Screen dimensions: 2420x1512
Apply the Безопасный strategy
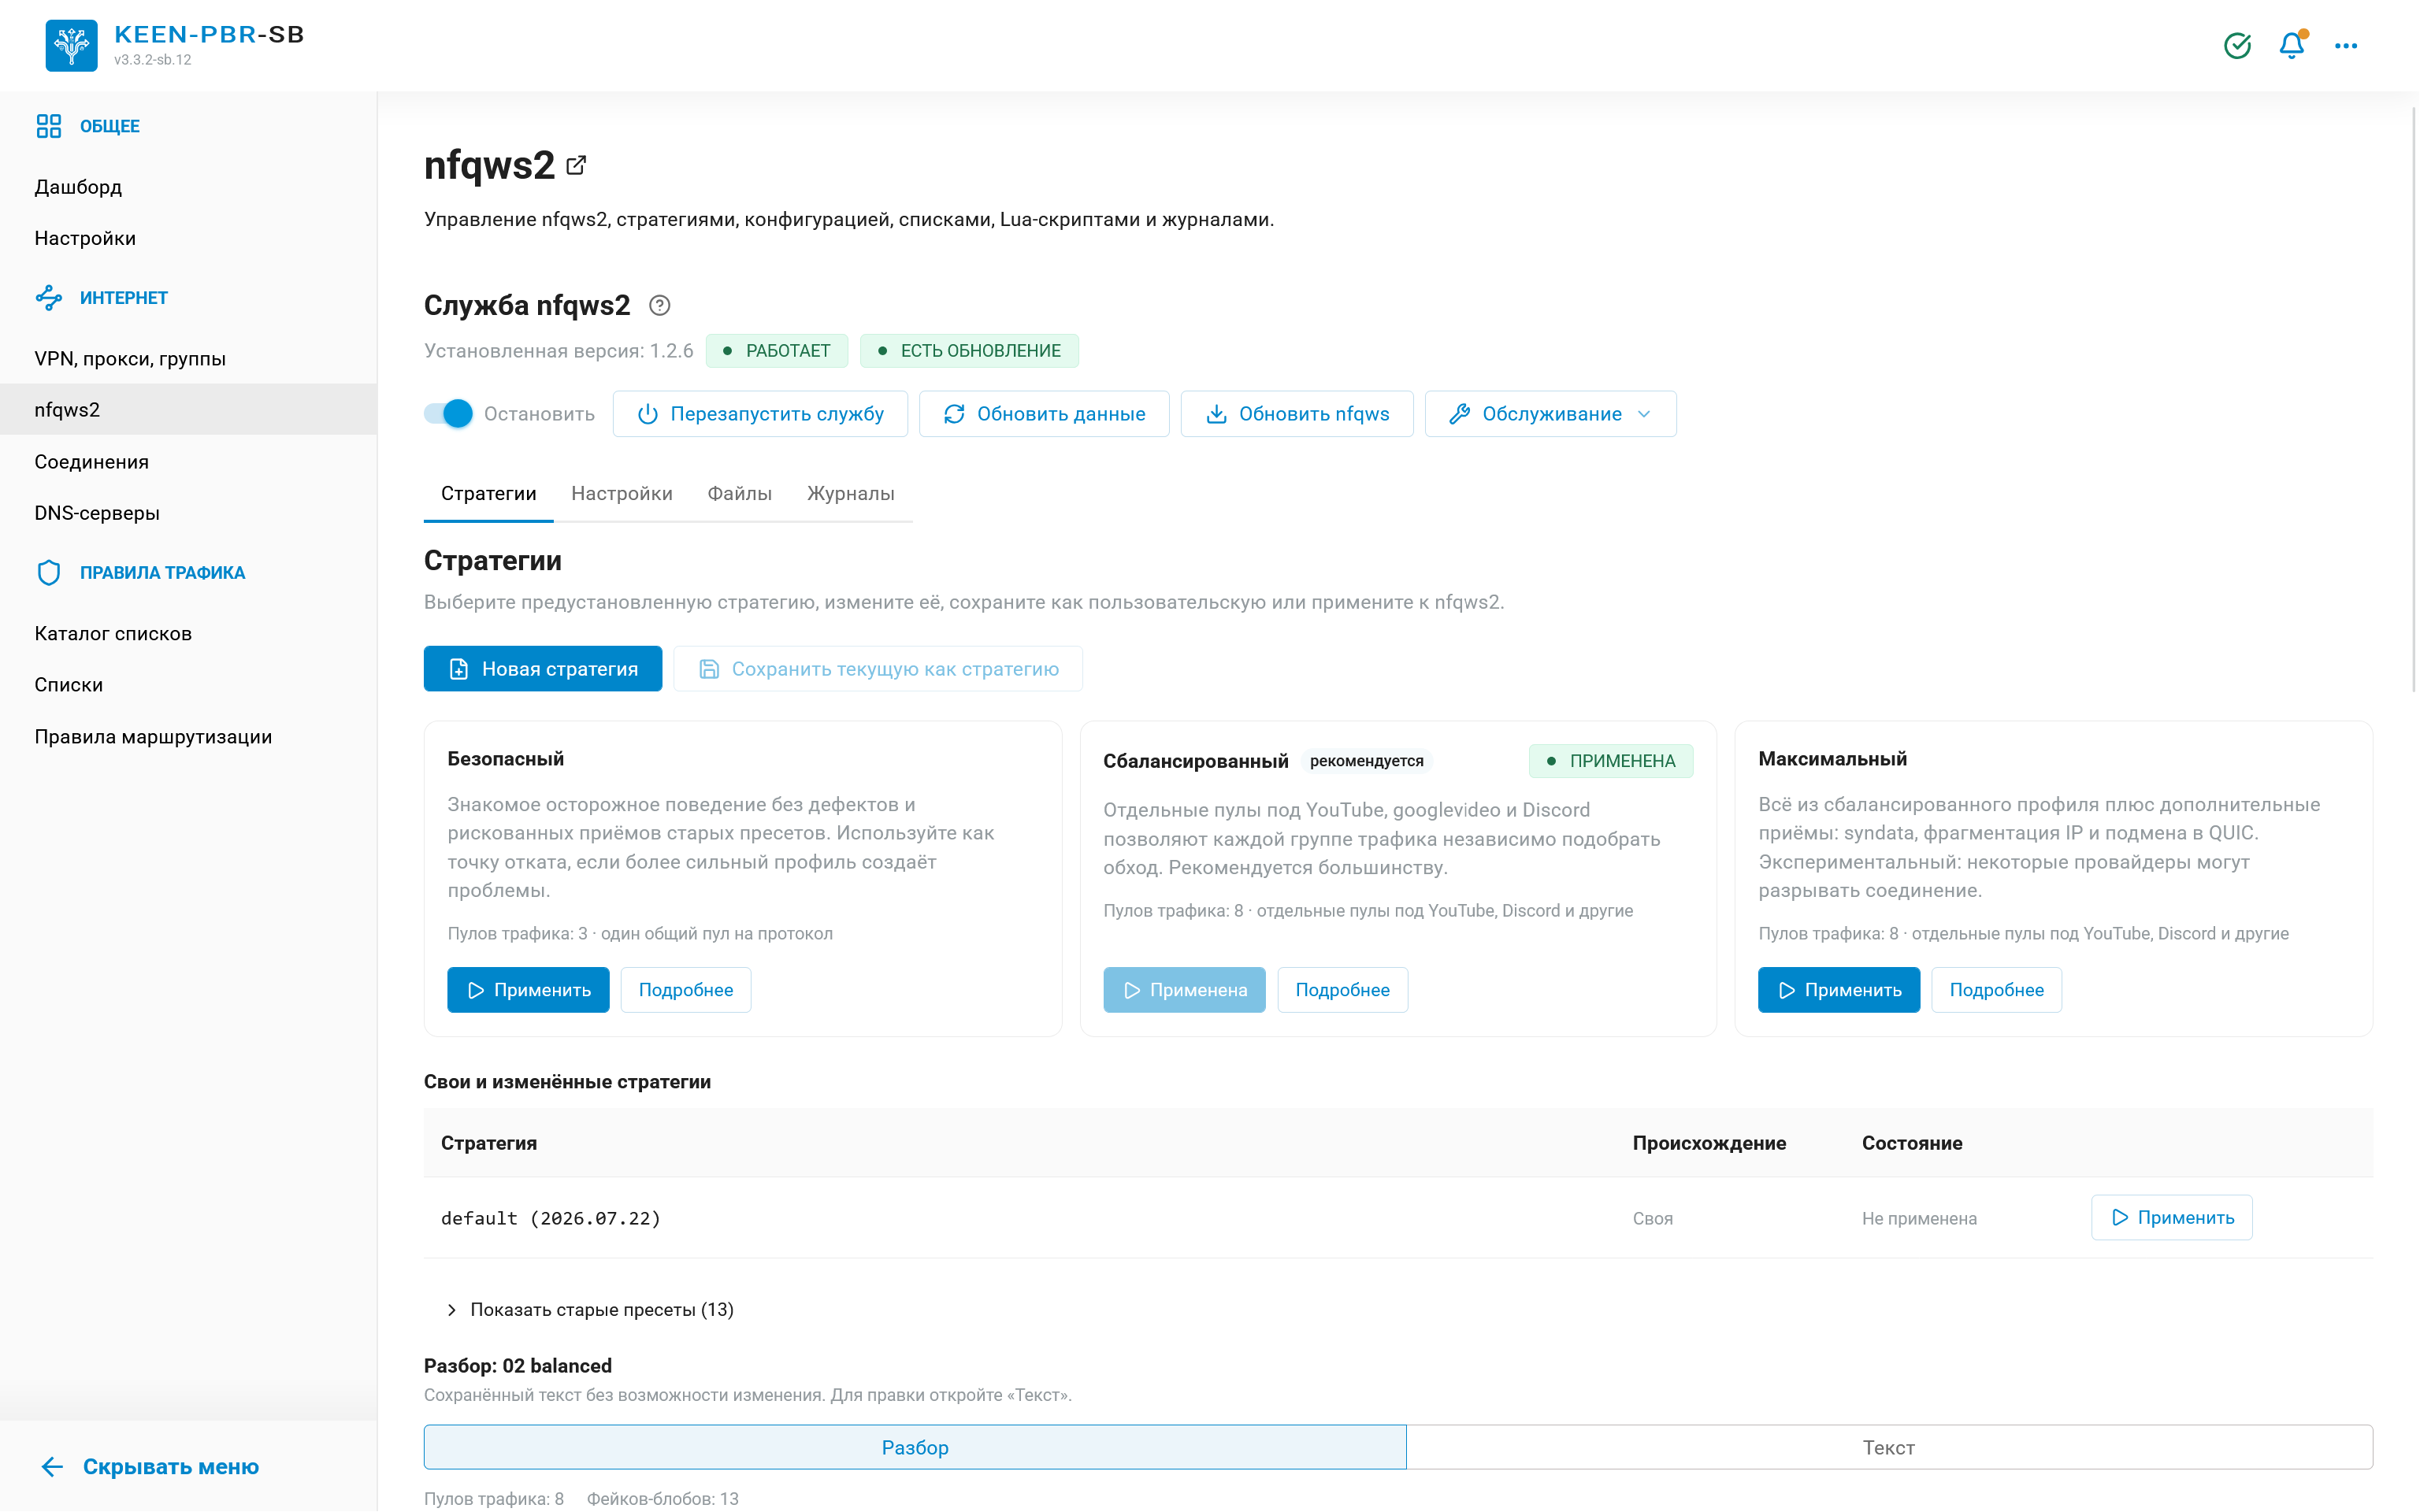(x=528, y=990)
